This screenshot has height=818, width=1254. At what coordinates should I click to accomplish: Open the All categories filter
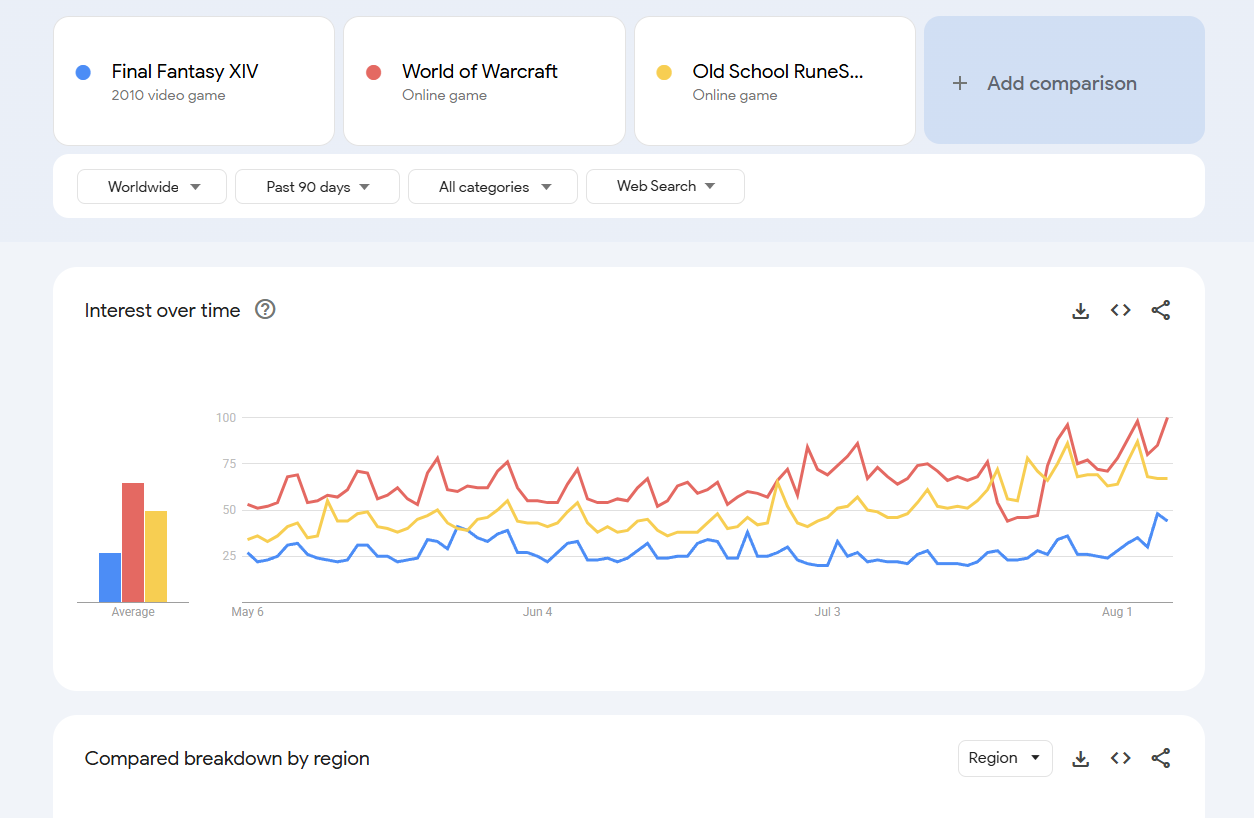(493, 187)
